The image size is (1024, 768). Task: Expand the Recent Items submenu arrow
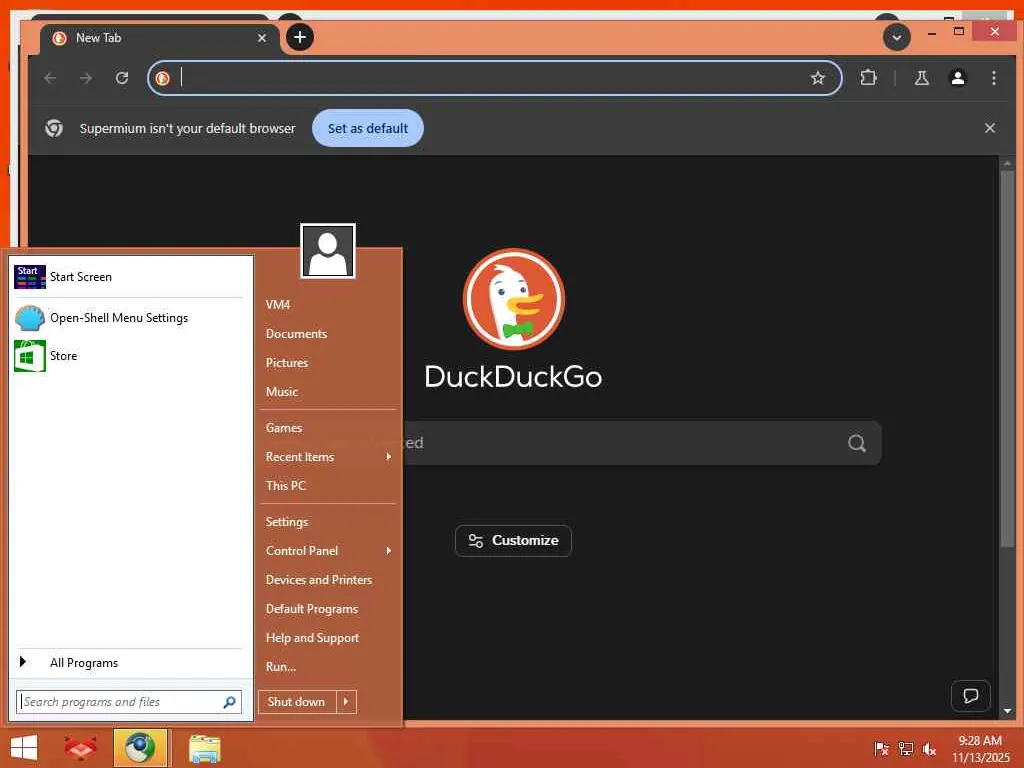(389, 456)
